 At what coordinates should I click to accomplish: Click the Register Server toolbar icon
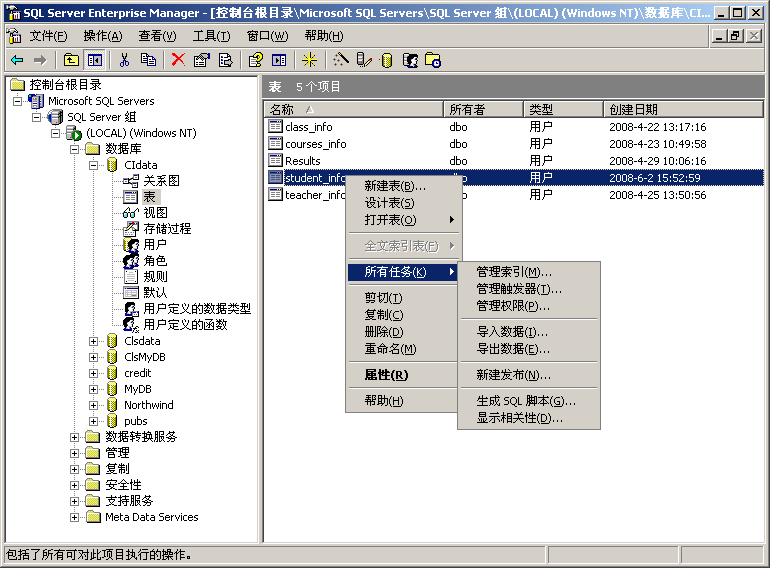364,60
